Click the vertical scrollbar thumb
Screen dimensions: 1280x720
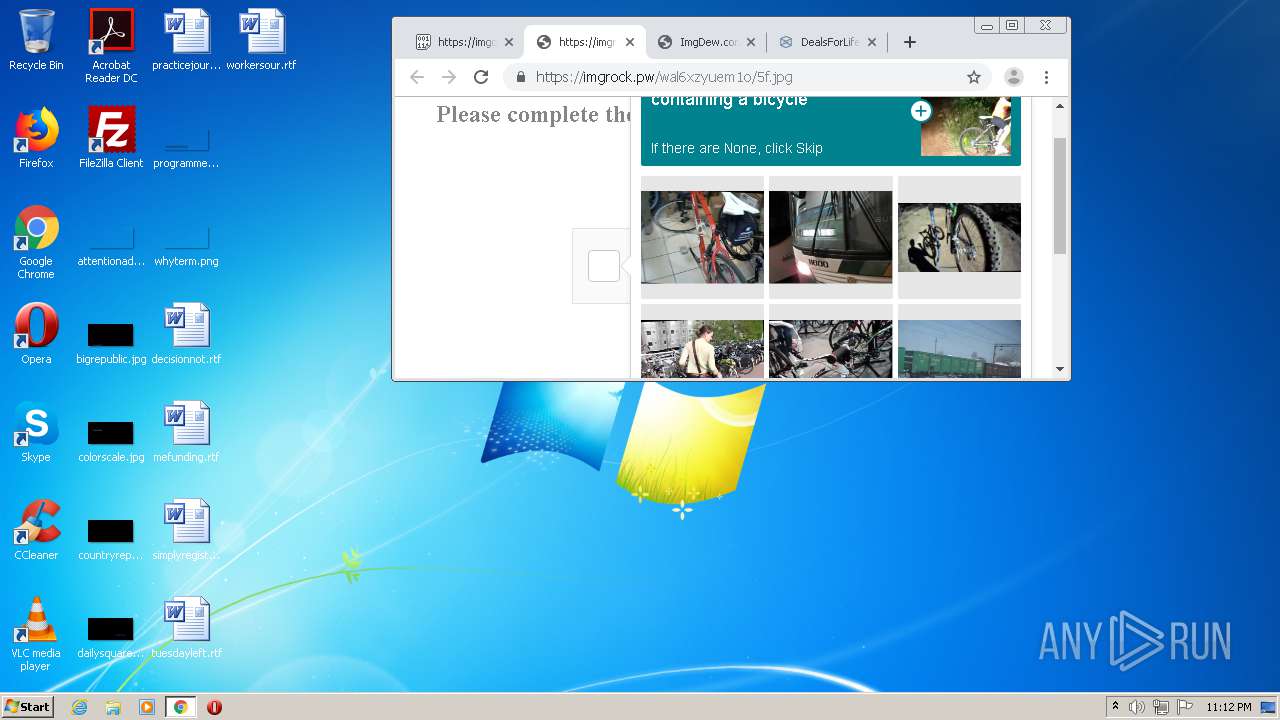click(1060, 195)
